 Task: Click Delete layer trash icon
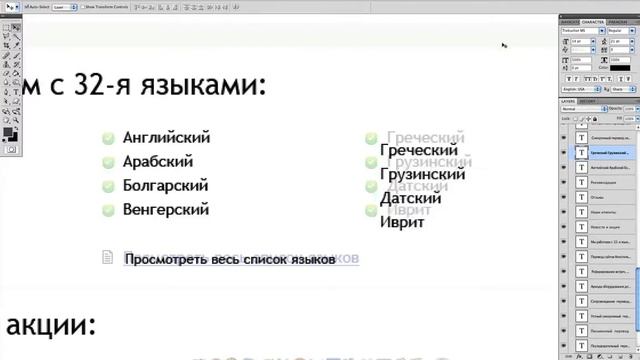(x=631, y=357)
